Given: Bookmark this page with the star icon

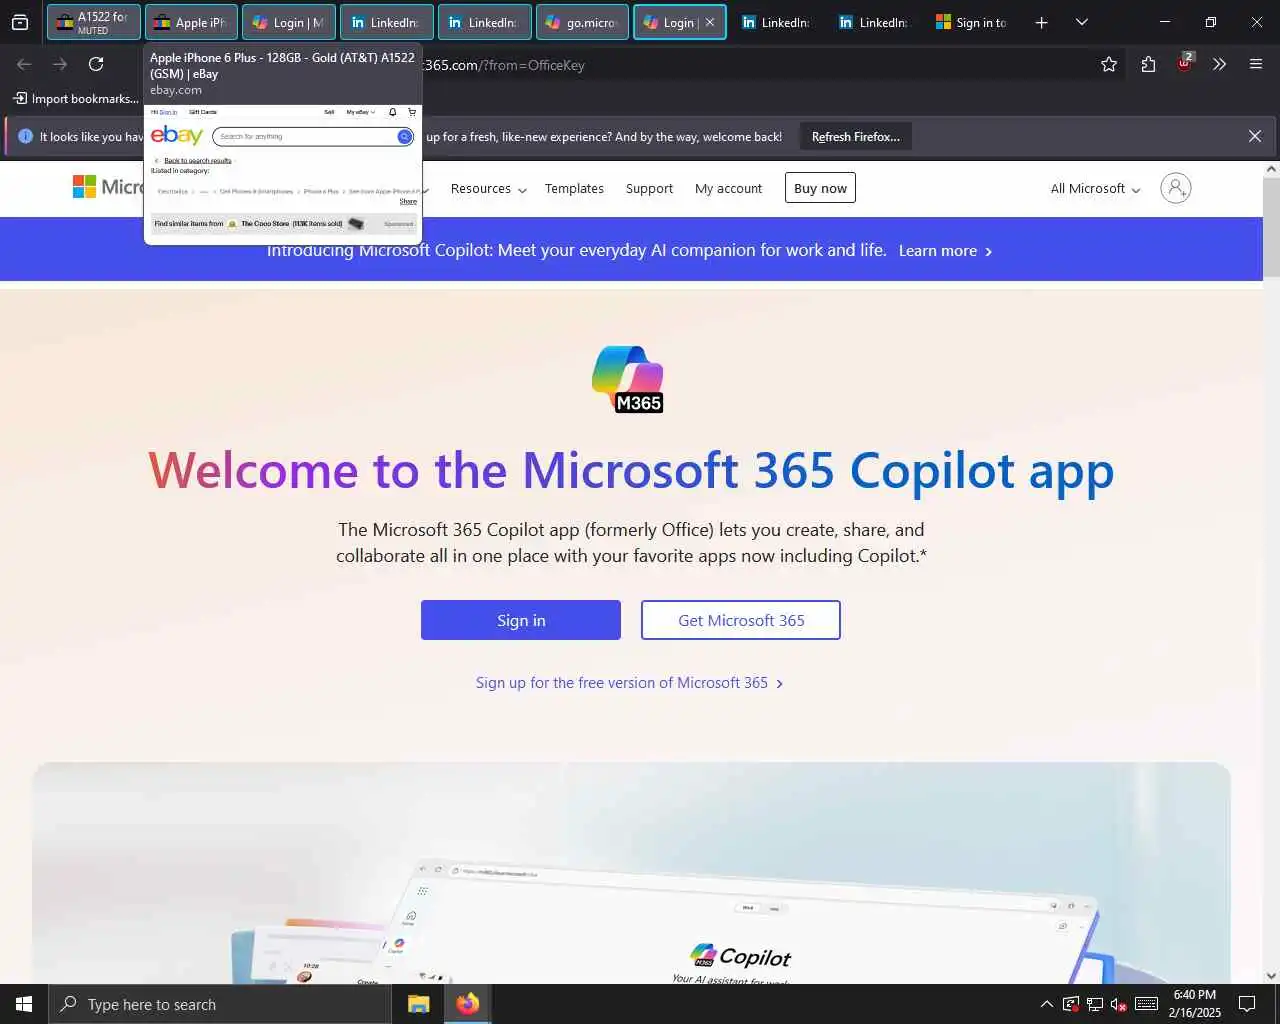Looking at the screenshot, I should pyautogui.click(x=1109, y=64).
